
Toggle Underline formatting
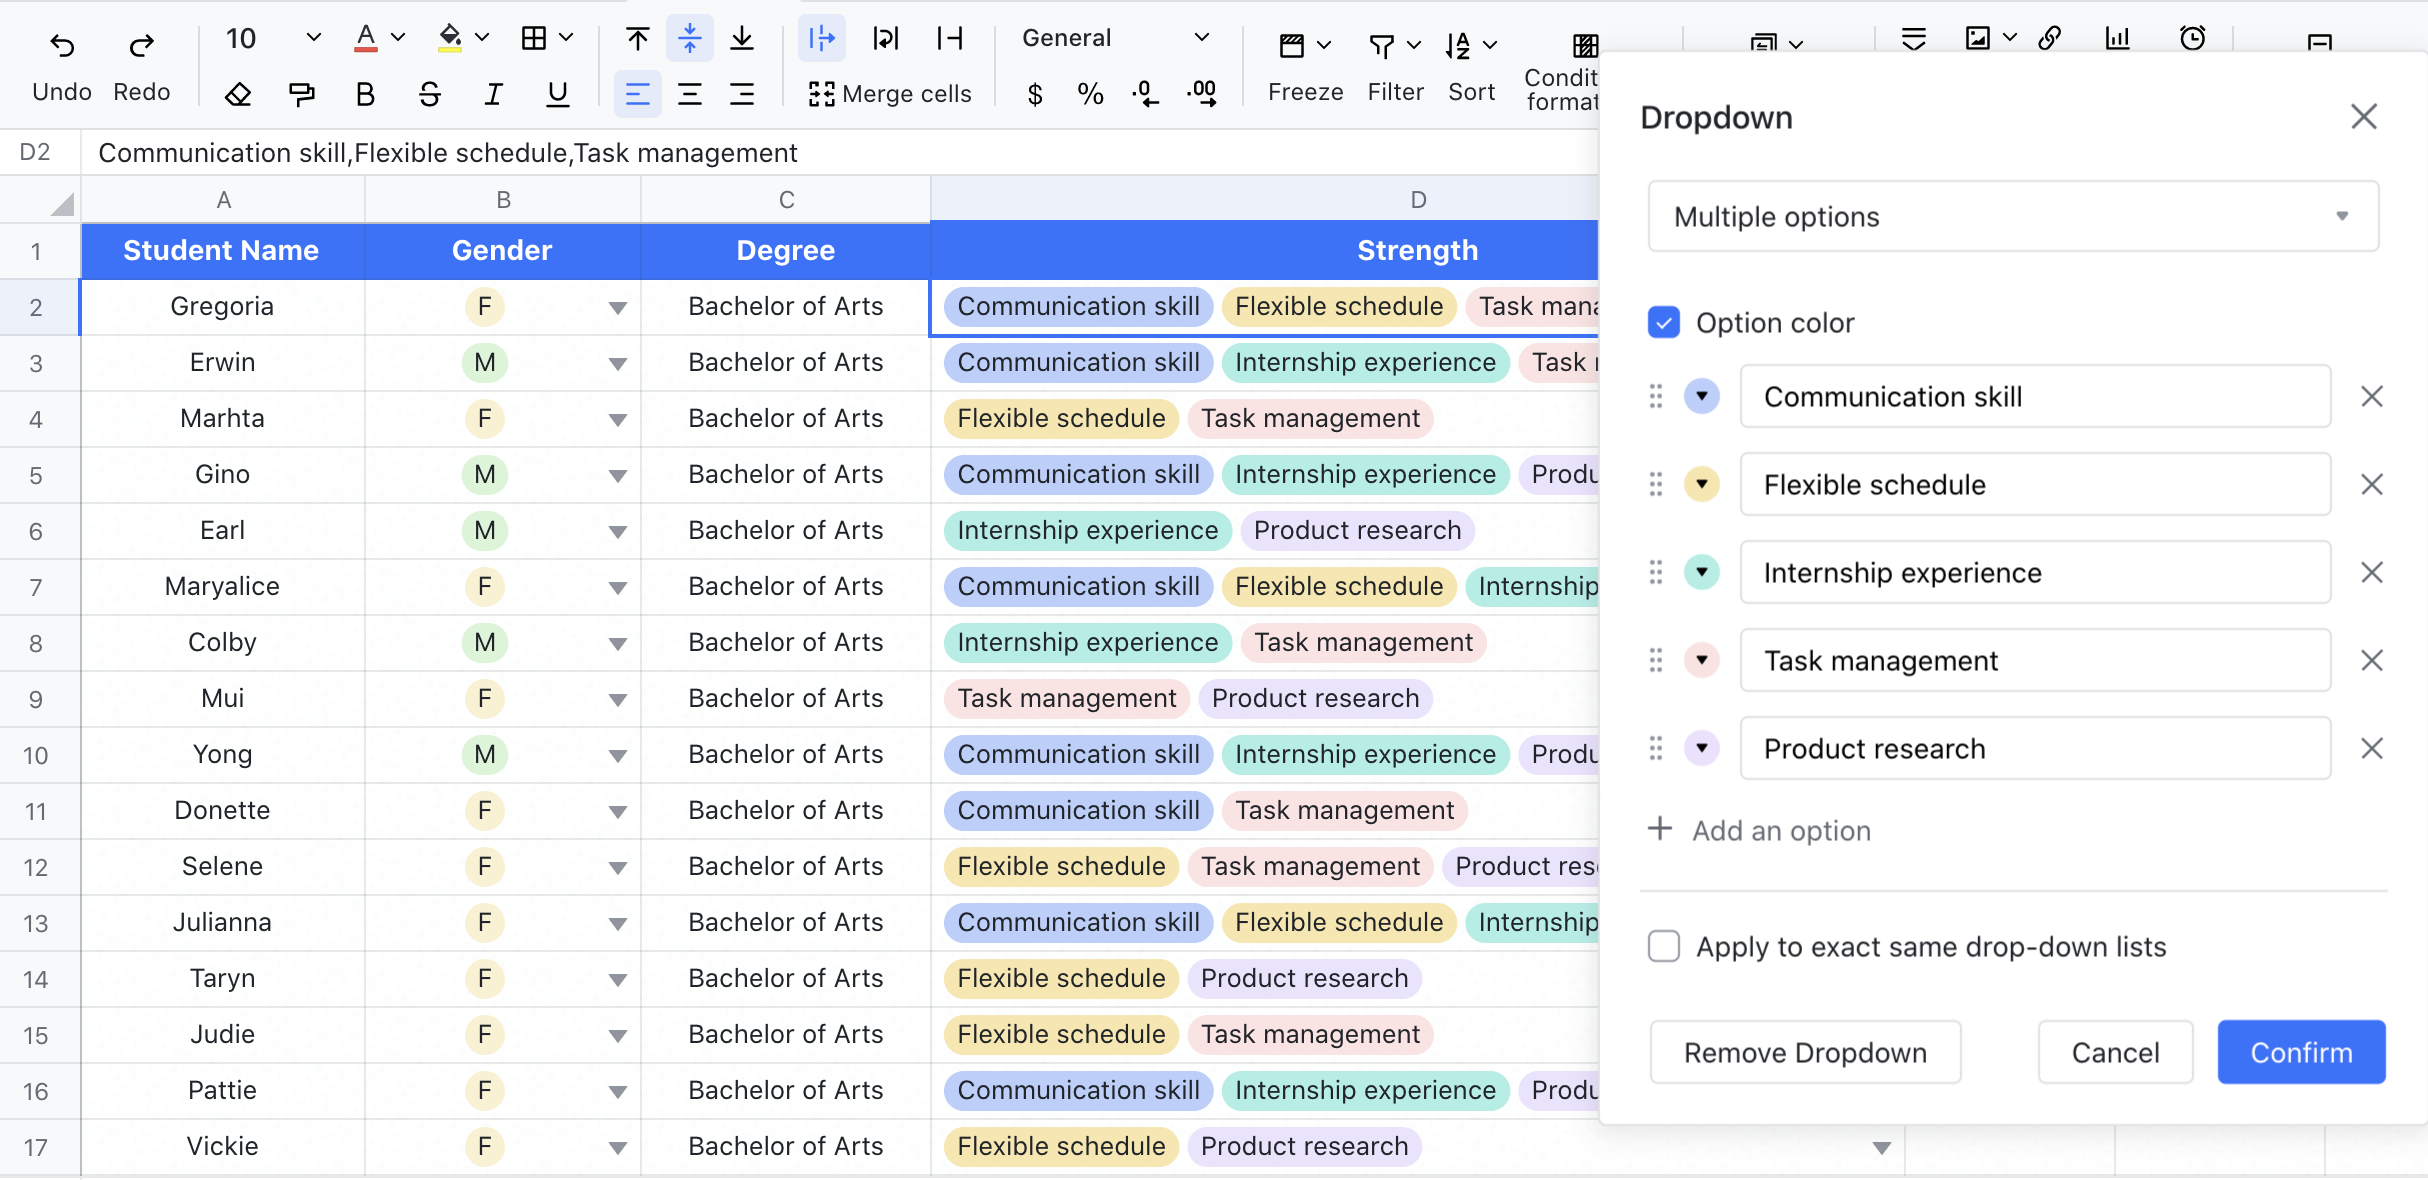[x=557, y=95]
